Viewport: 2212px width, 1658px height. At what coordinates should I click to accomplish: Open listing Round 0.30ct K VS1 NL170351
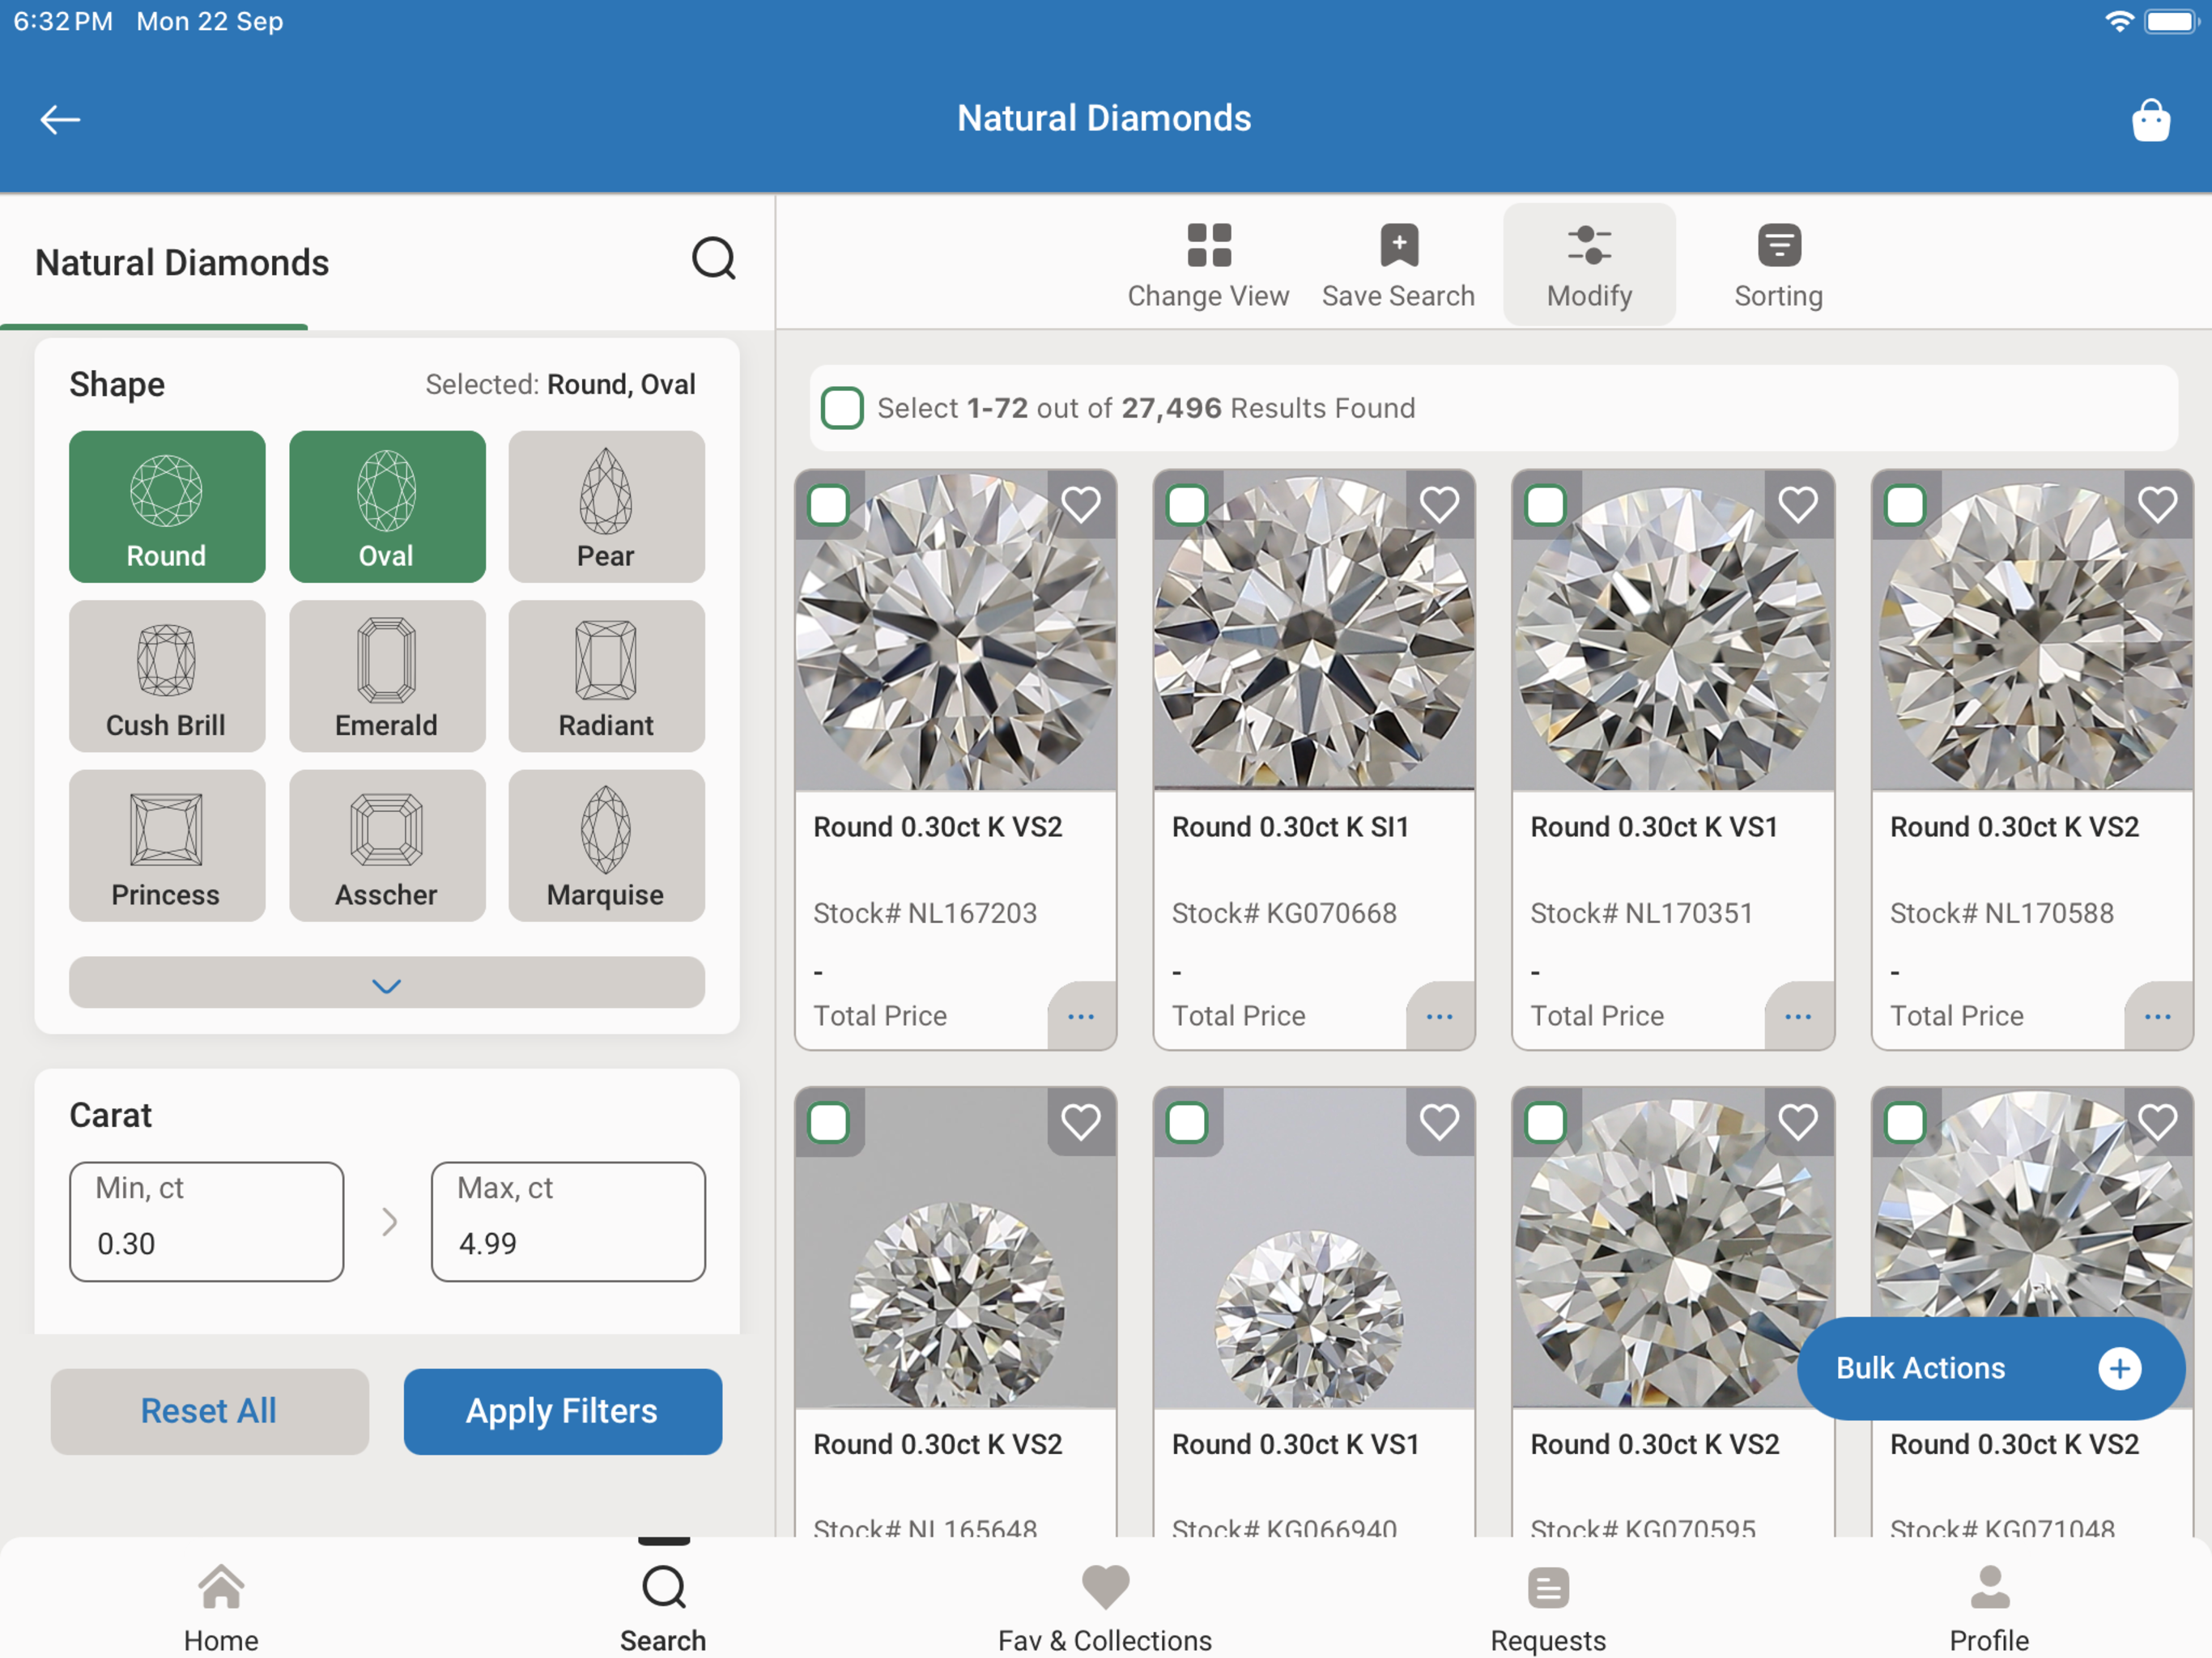(1654, 828)
